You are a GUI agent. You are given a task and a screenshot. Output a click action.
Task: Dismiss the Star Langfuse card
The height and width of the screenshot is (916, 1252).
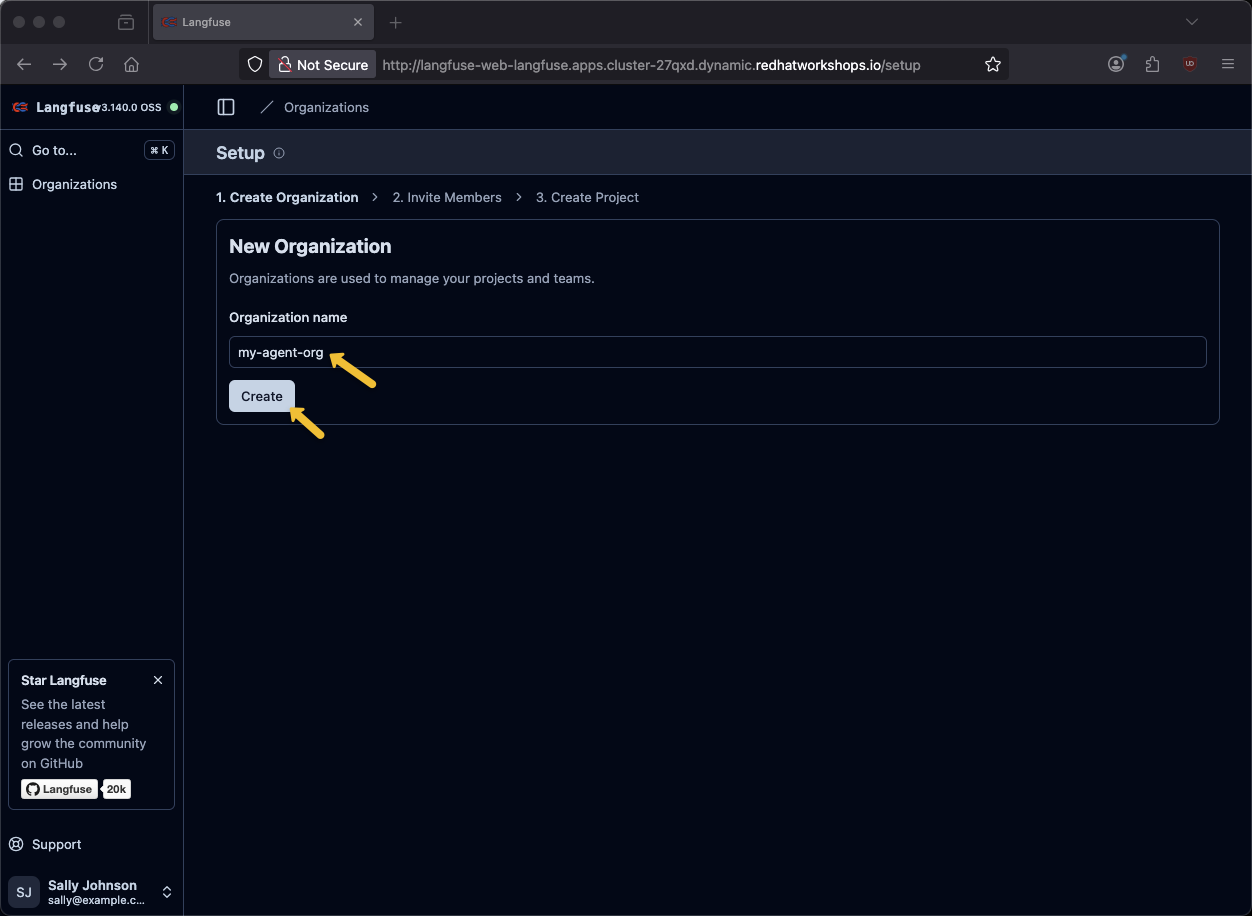[x=158, y=680]
